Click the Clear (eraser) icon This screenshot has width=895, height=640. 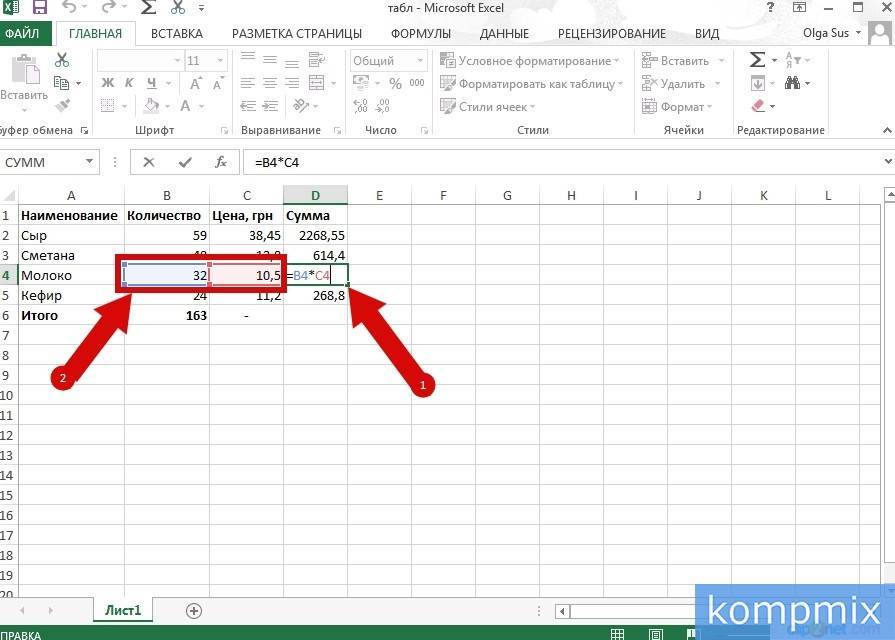[757, 104]
